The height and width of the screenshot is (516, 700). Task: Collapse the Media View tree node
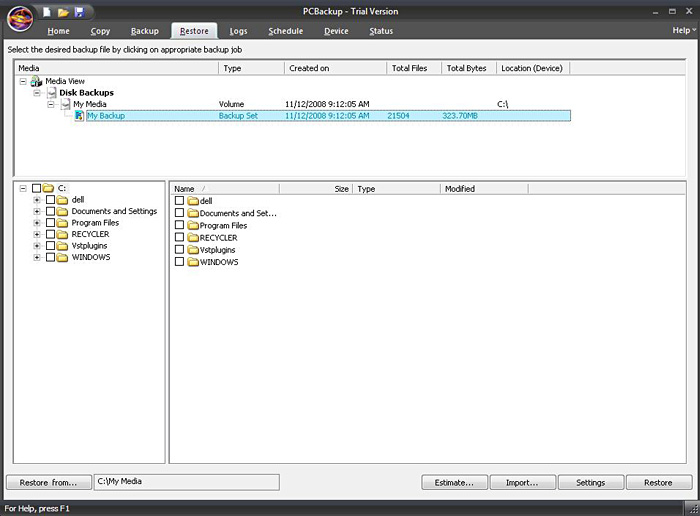click(x=23, y=82)
